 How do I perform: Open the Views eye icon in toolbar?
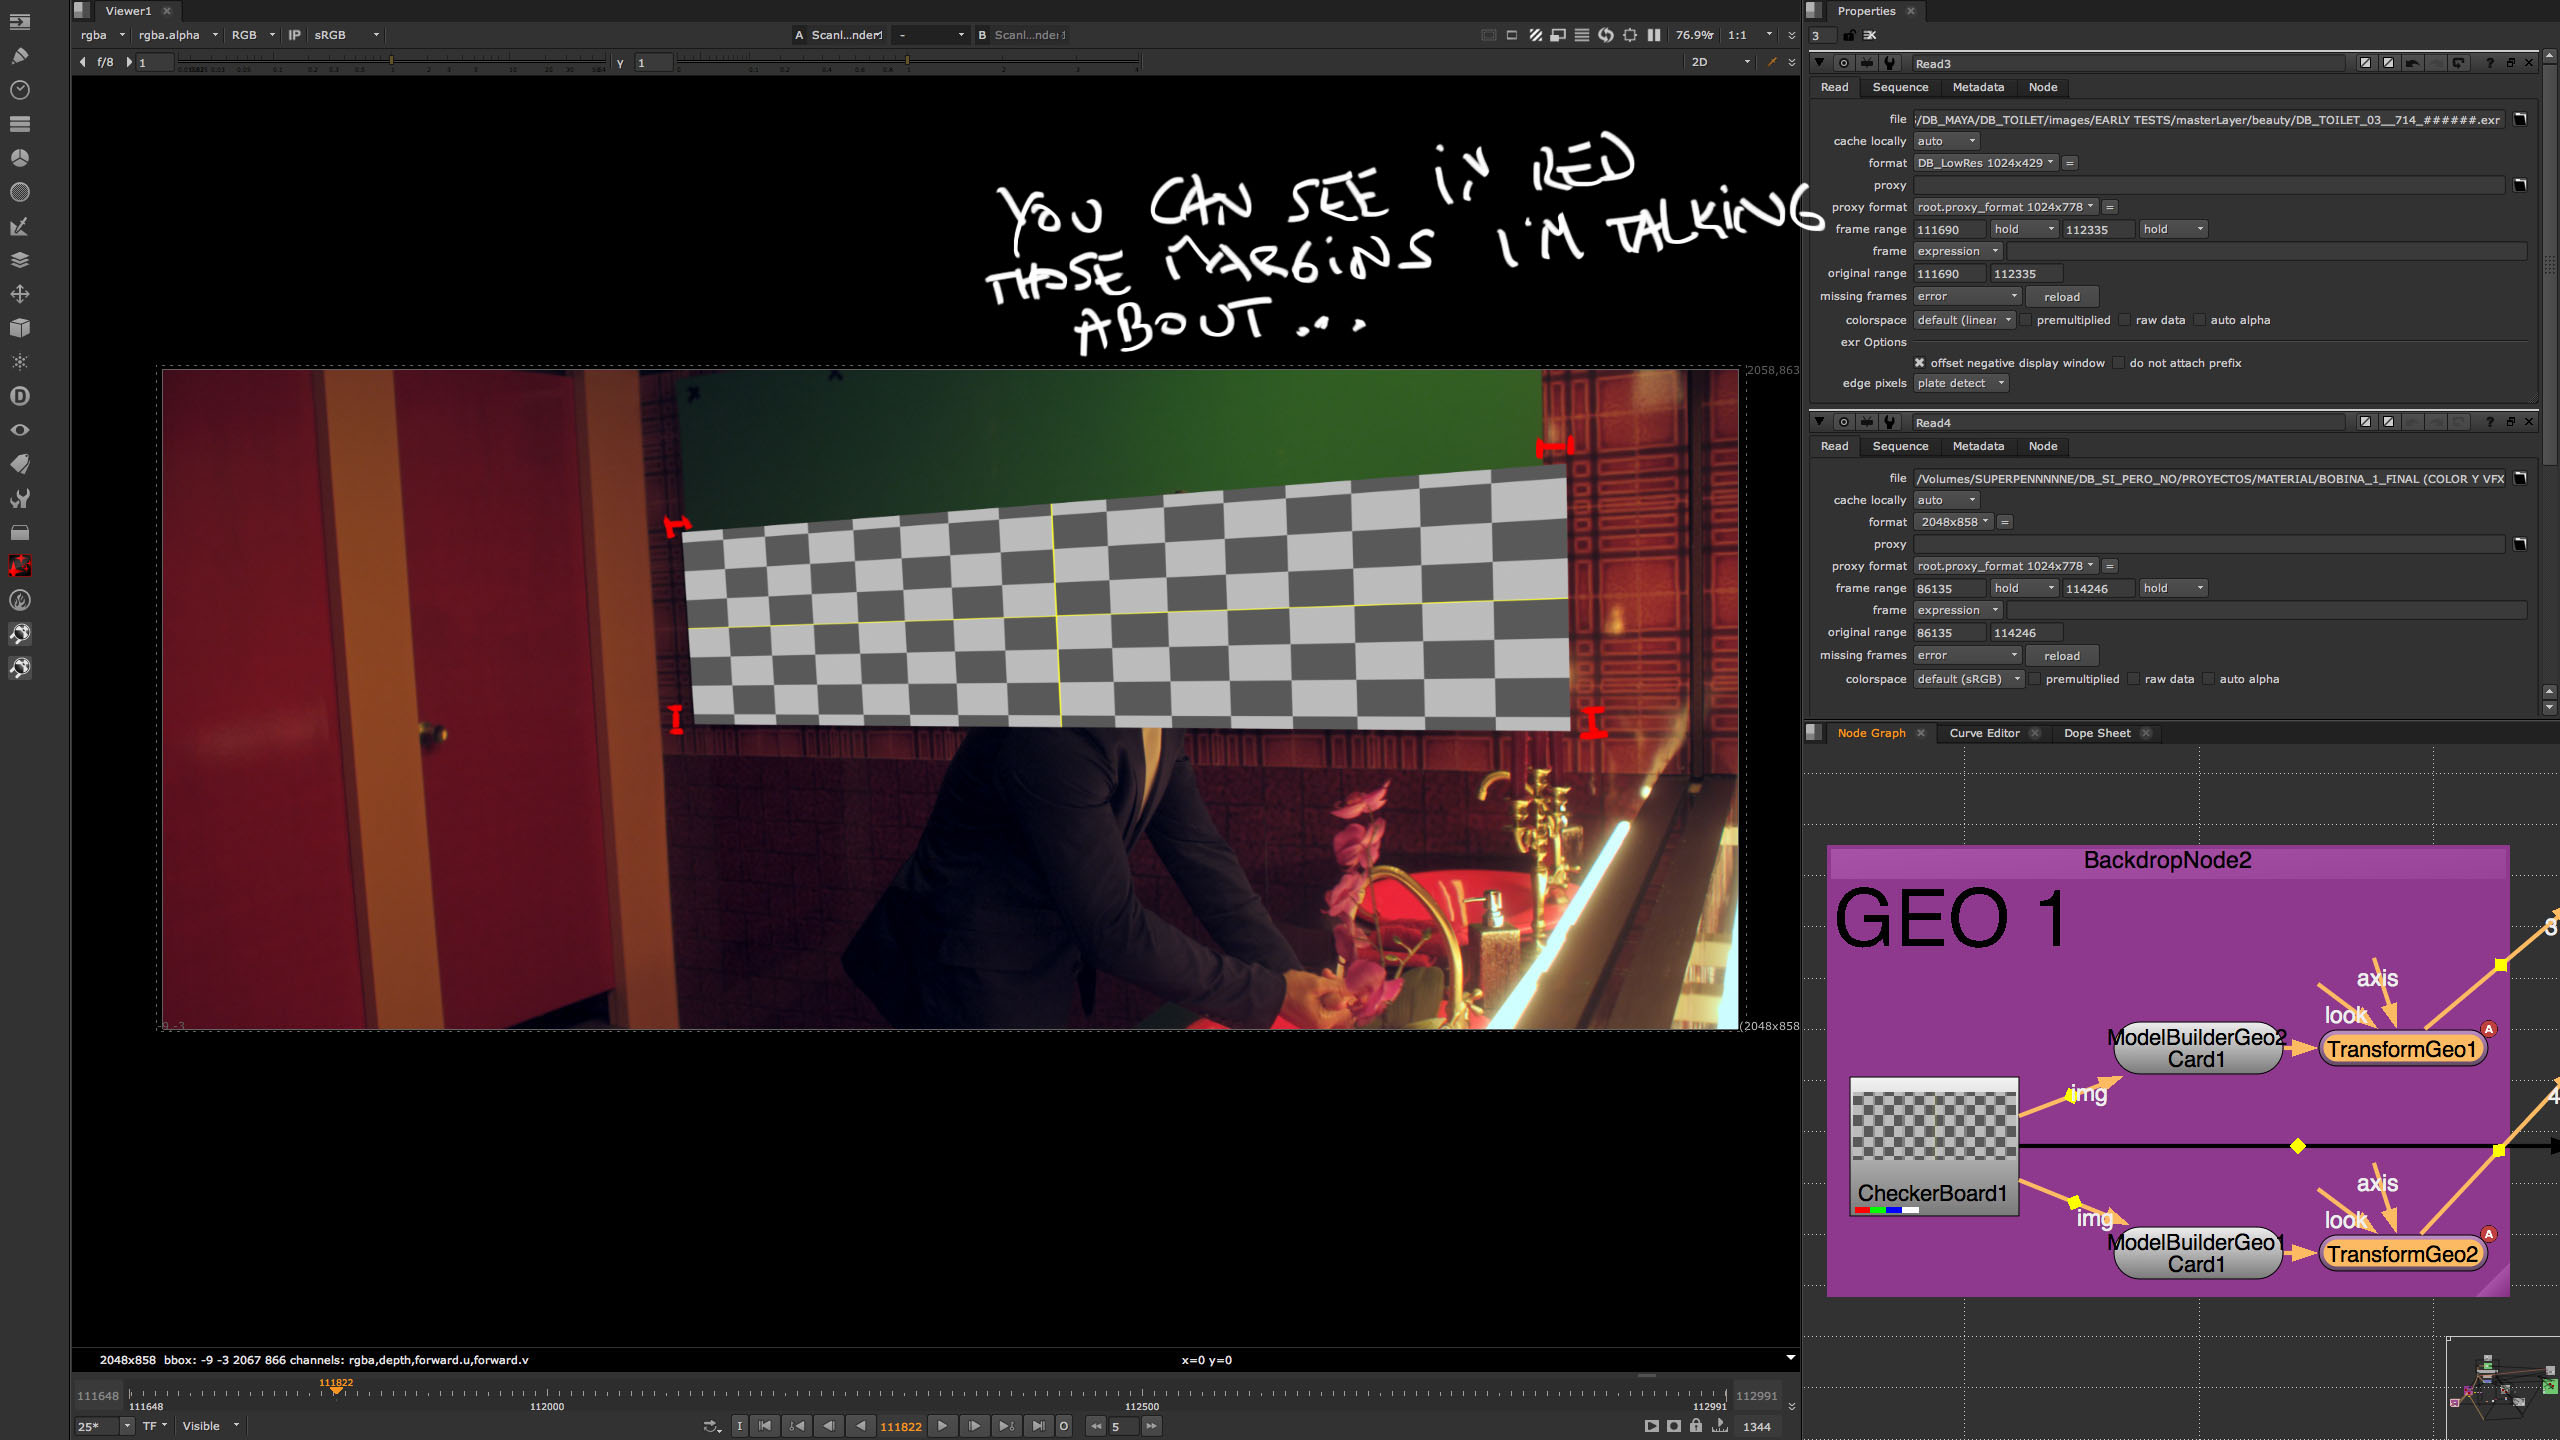point(19,430)
